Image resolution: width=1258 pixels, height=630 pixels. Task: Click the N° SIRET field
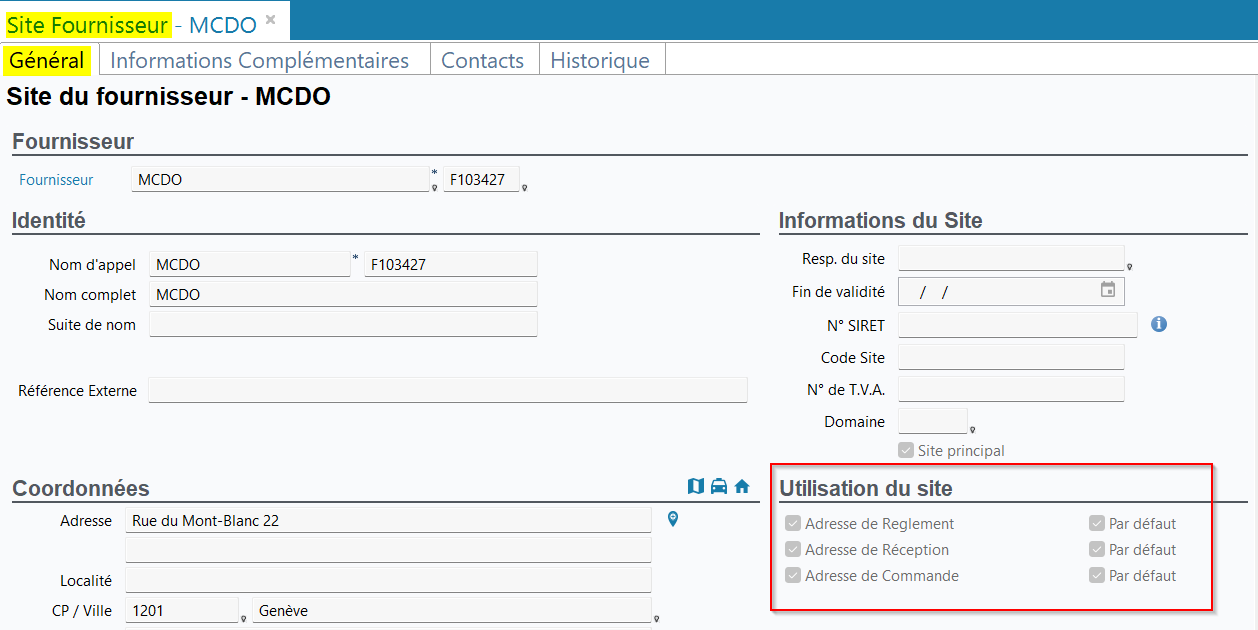click(x=1018, y=324)
